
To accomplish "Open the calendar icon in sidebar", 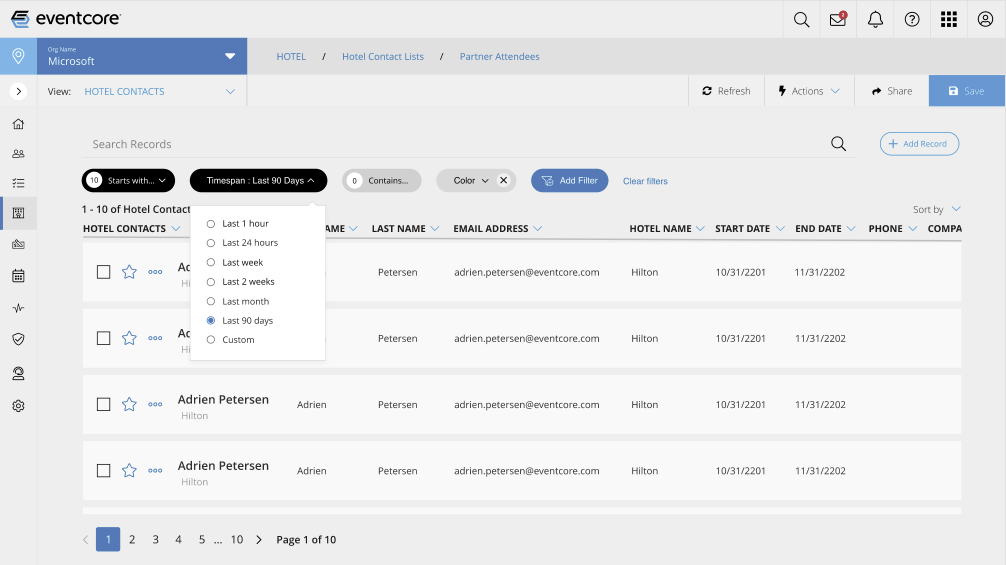I will pyautogui.click(x=18, y=275).
